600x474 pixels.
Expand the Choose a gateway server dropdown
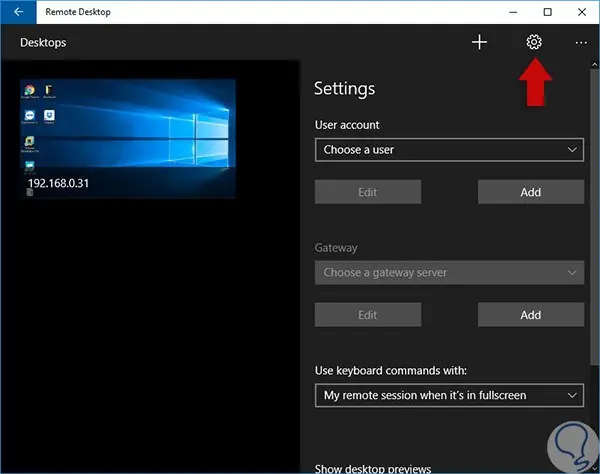click(449, 272)
